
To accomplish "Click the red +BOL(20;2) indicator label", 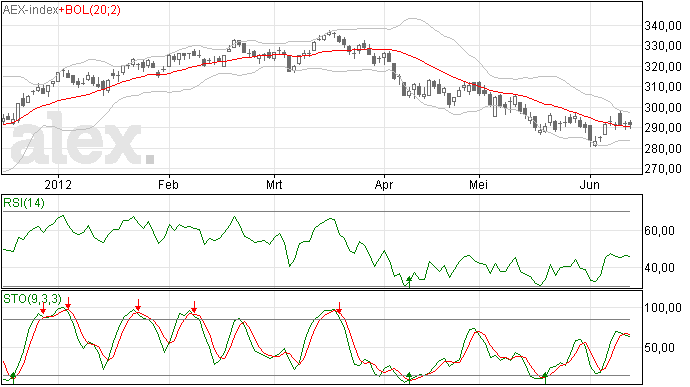I will 90,9.
